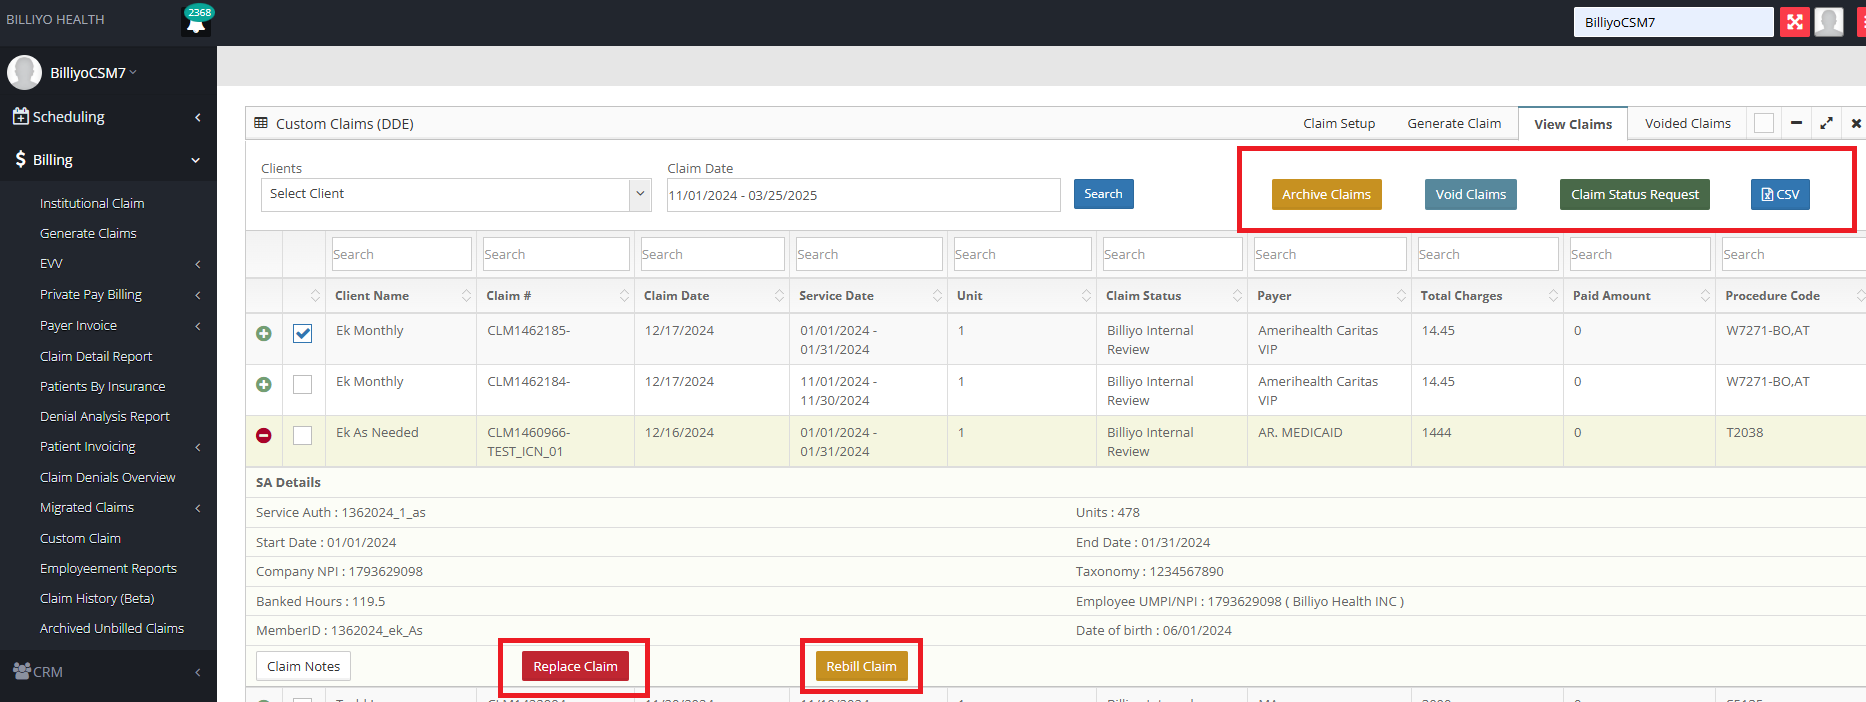Click the Rebill Claim button
The image size is (1866, 702).
(861, 666)
